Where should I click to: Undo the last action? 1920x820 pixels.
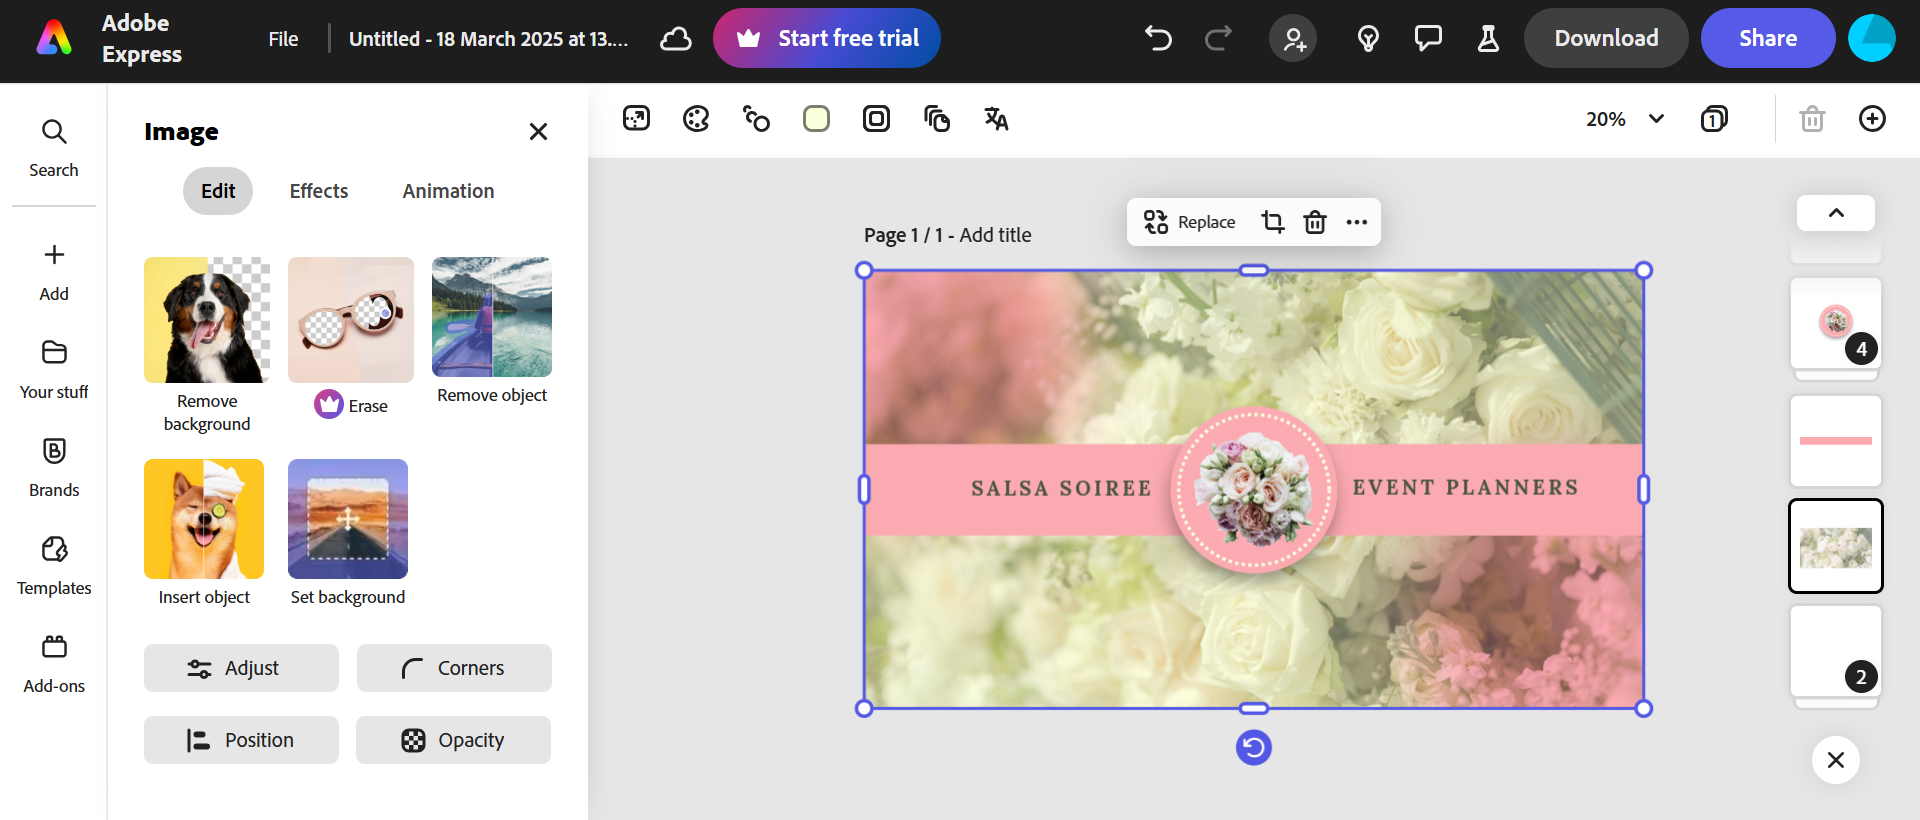(1158, 39)
